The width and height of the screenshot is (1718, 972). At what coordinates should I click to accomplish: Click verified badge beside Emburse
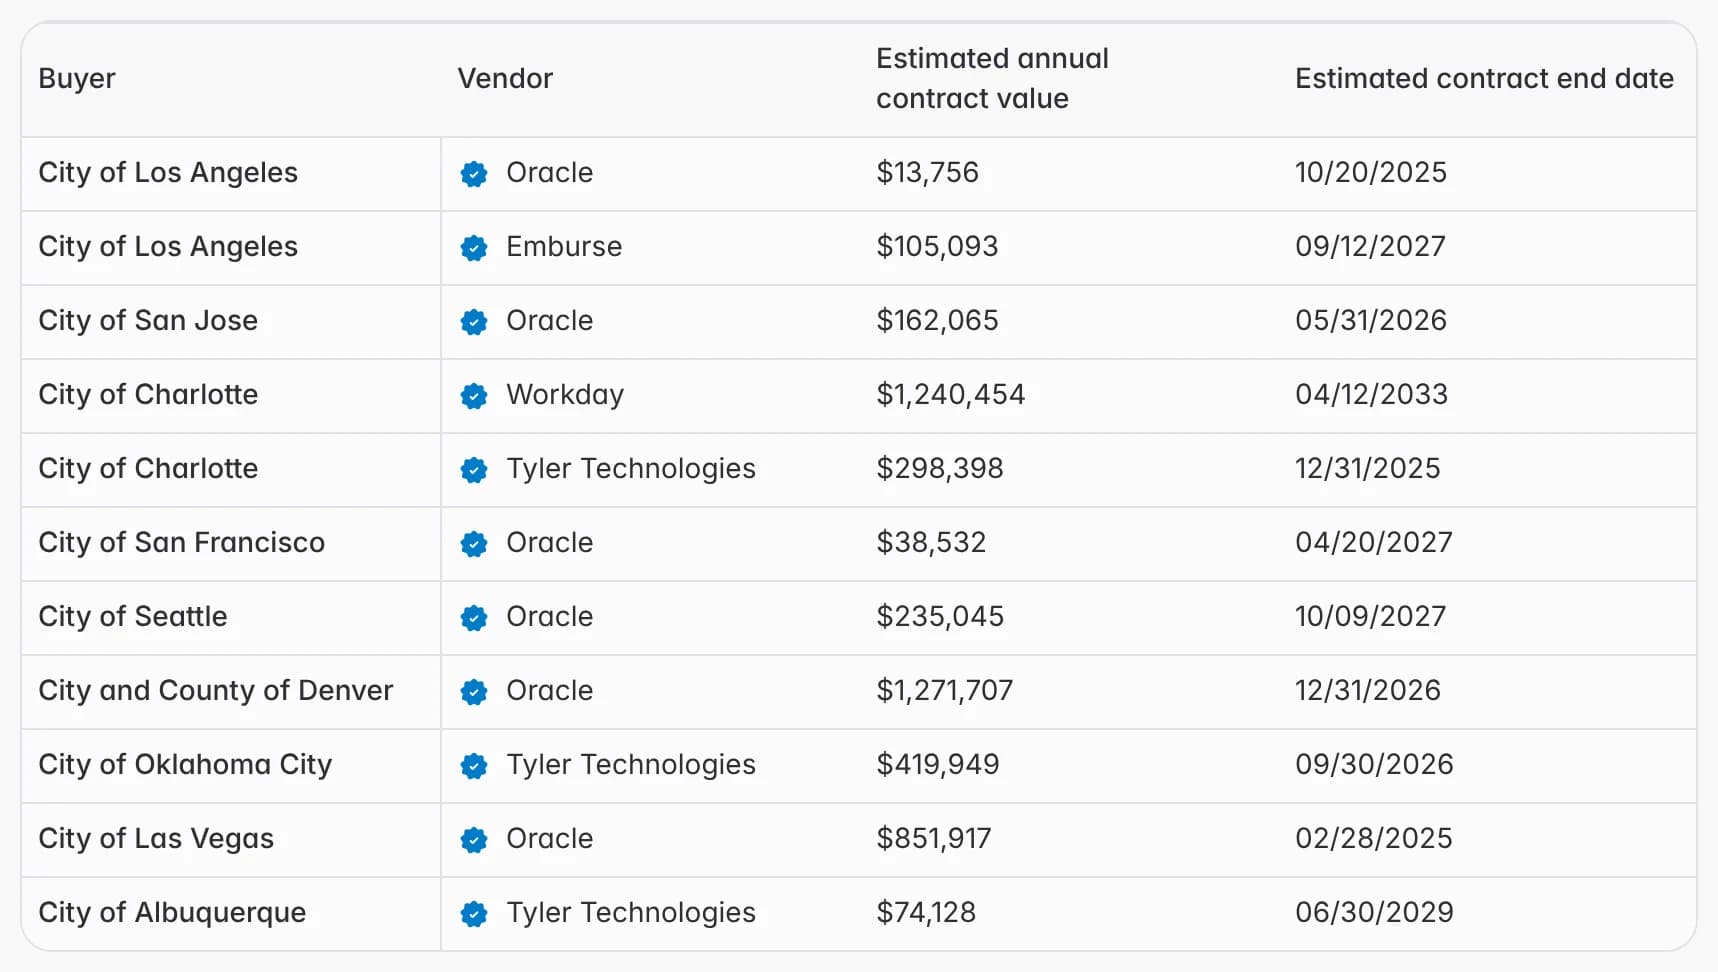(x=474, y=248)
